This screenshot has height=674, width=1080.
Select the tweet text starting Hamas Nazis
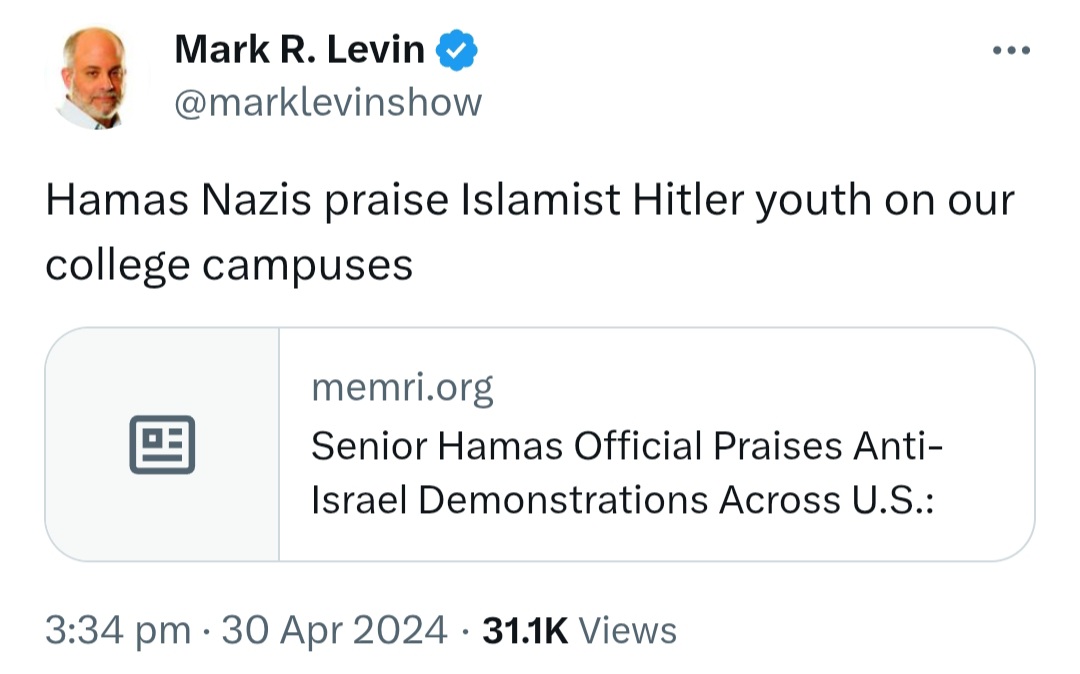530,233
